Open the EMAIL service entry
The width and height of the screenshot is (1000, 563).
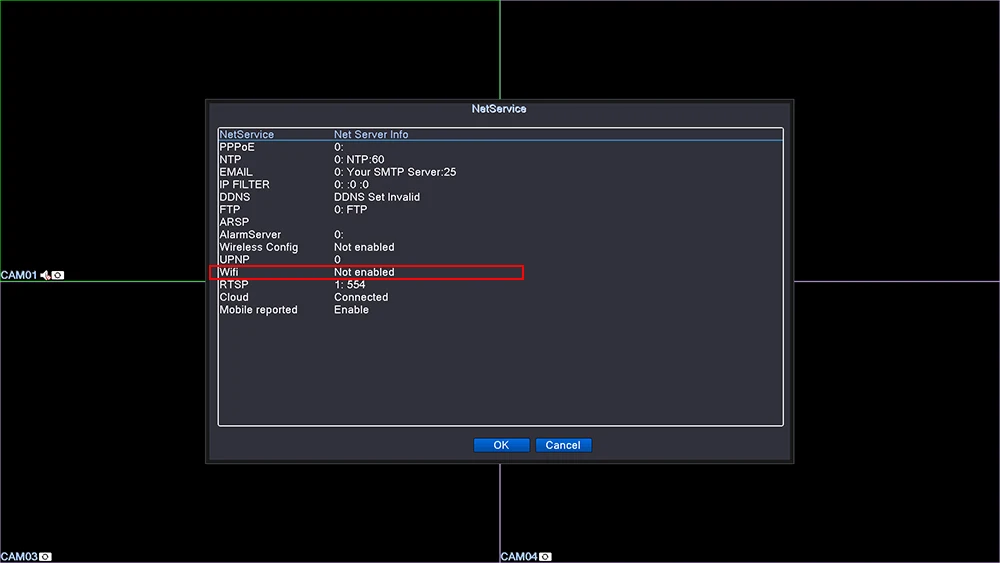click(x=501, y=172)
